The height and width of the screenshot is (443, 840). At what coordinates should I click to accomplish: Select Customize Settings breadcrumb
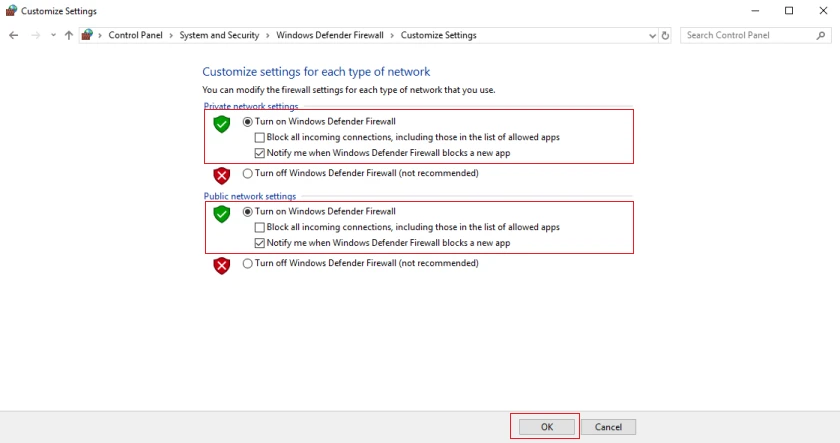(438, 35)
